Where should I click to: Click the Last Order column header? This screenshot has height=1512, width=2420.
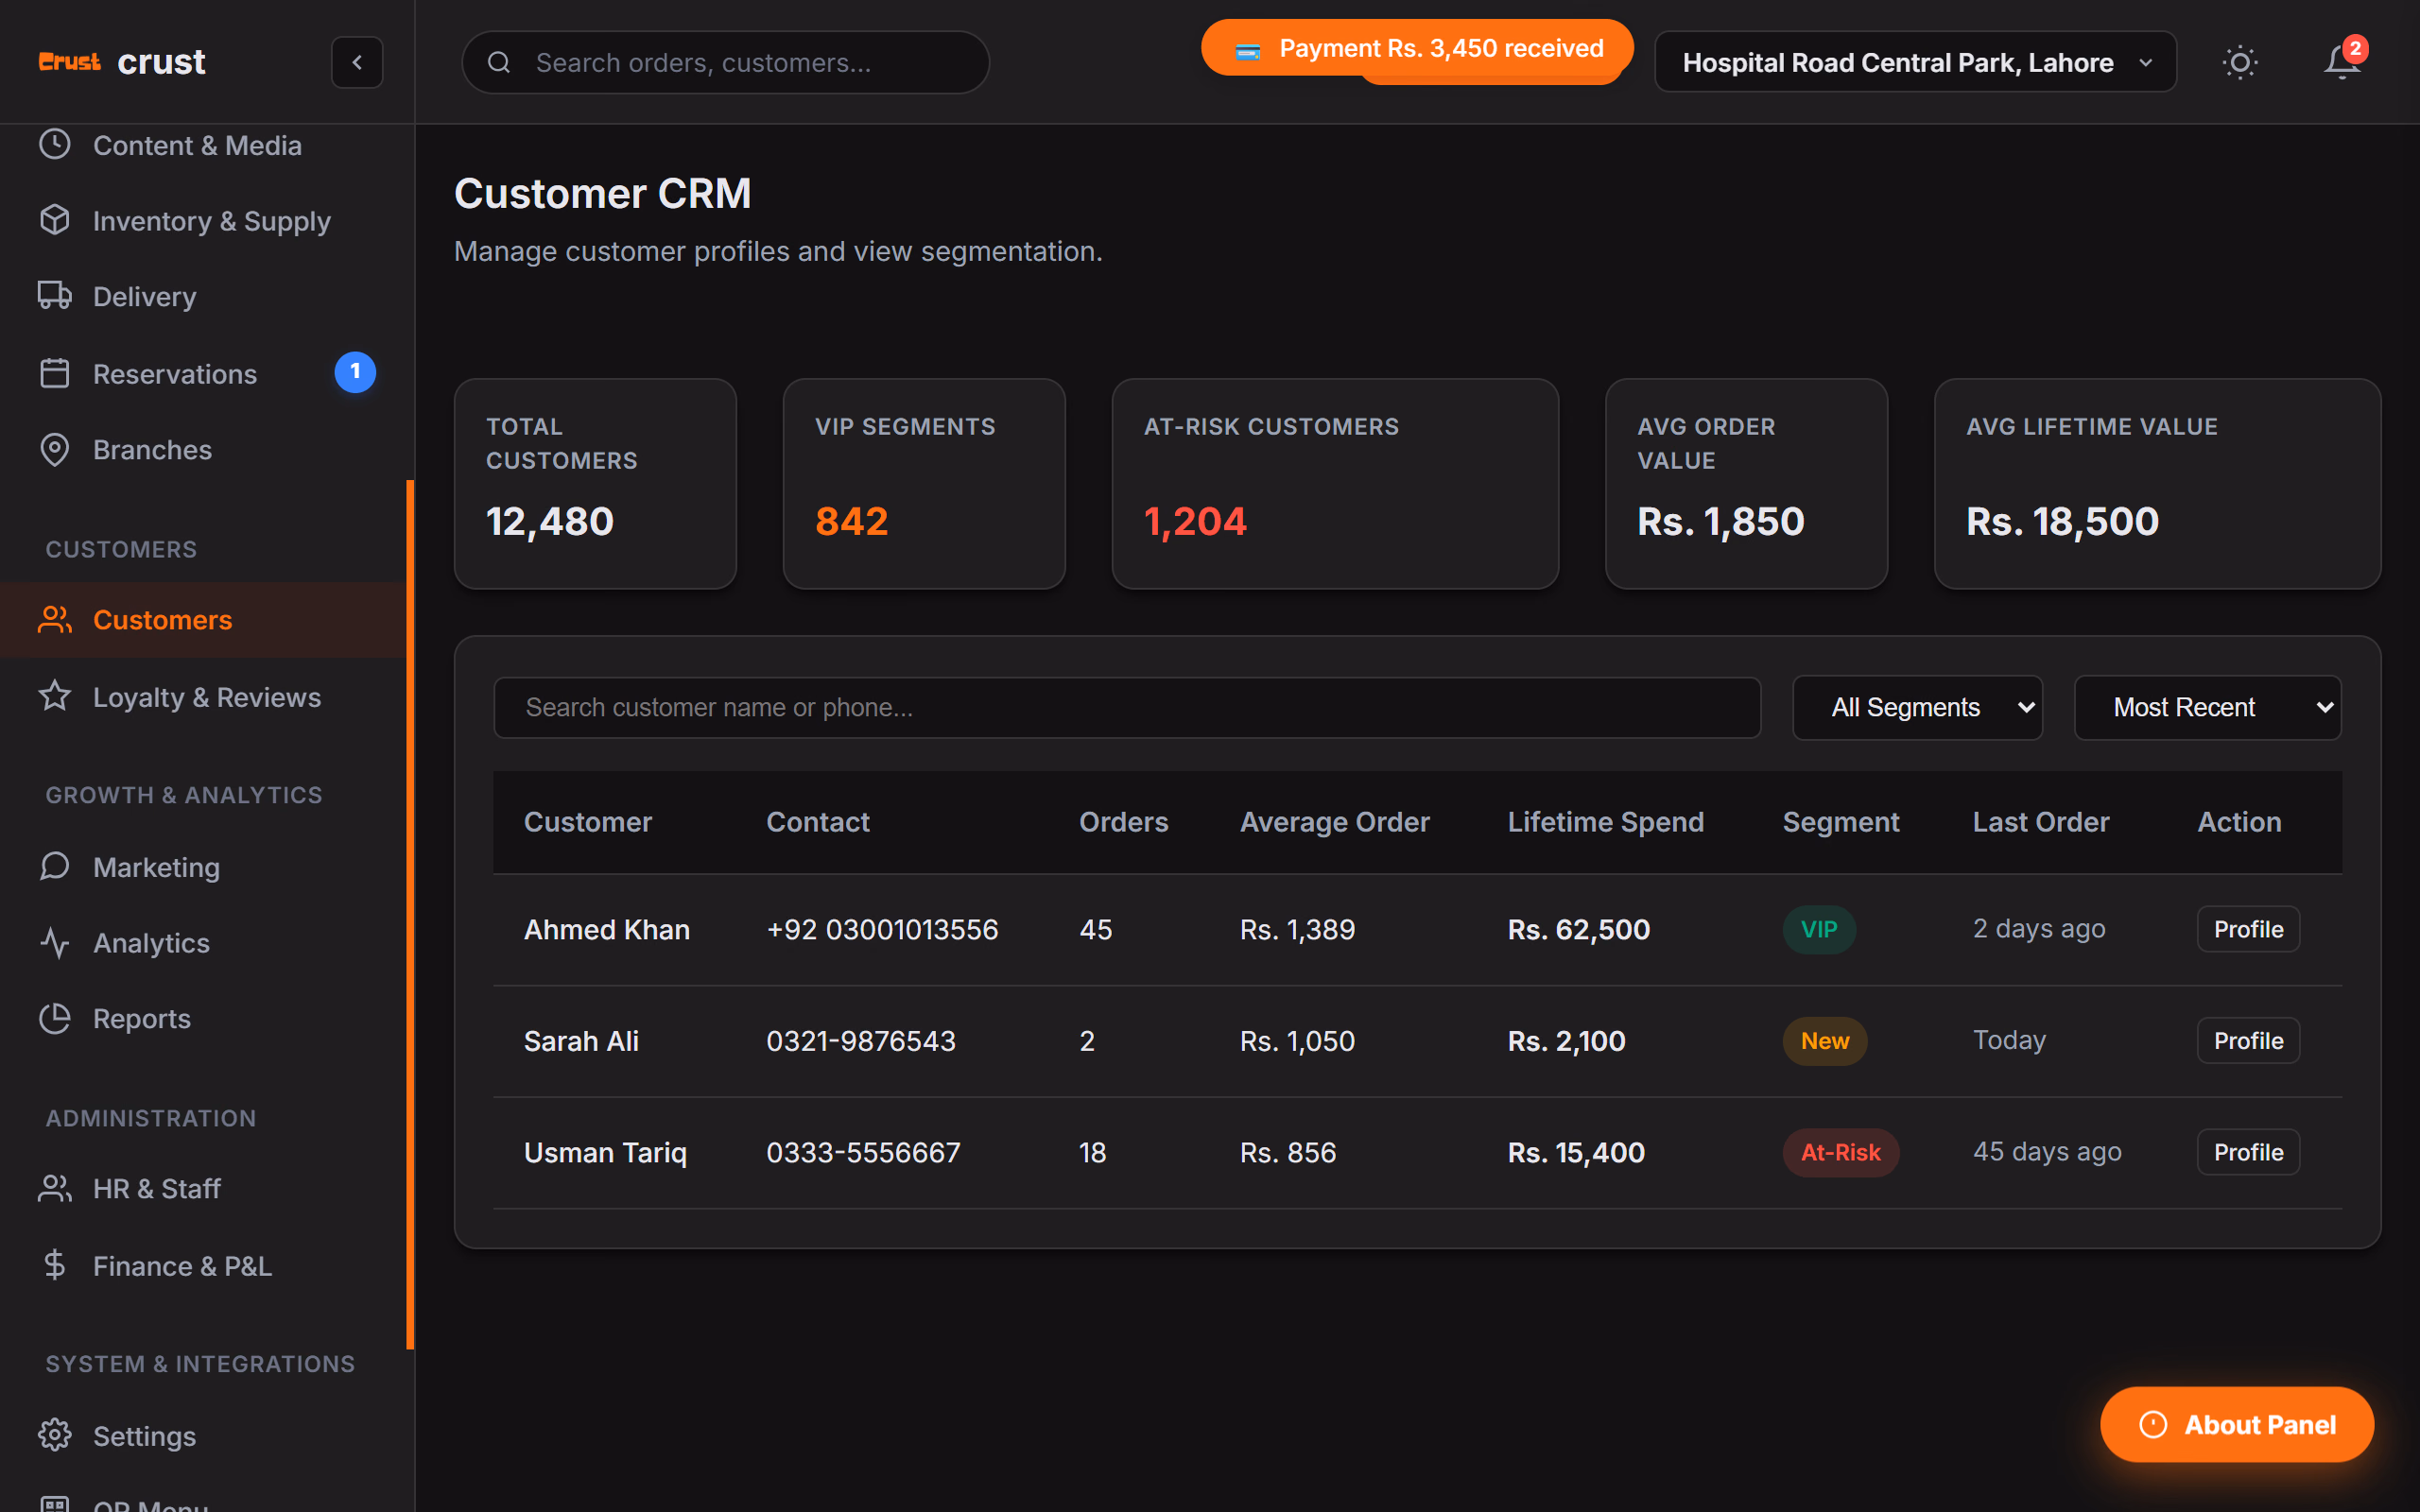tap(2040, 822)
